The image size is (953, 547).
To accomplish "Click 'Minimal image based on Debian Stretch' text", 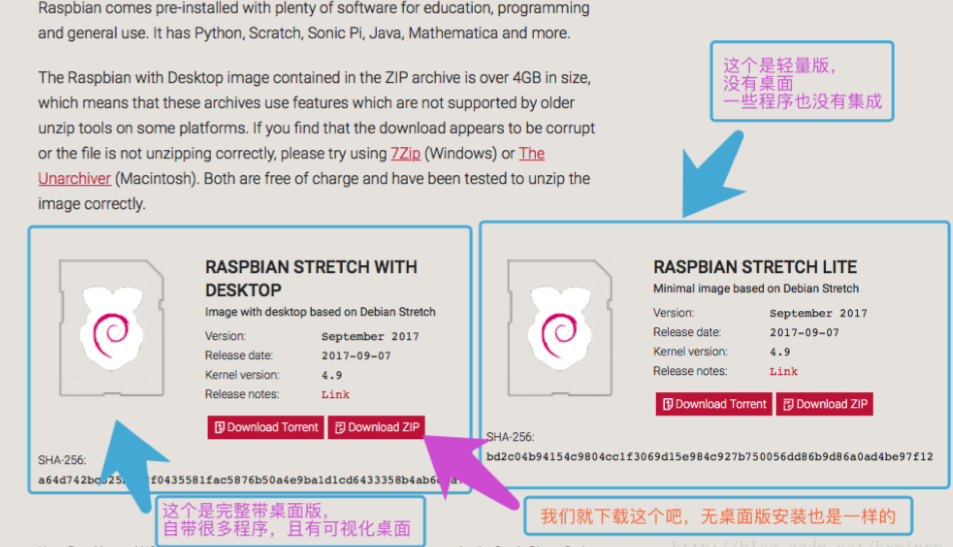I will (x=756, y=288).
